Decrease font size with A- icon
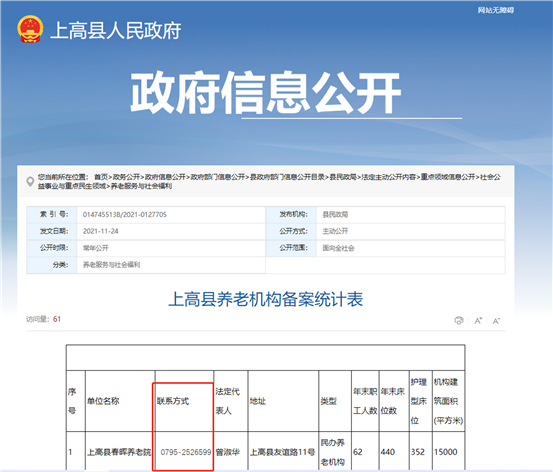553x472 pixels. pyautogui.click(x=496, y=321)
